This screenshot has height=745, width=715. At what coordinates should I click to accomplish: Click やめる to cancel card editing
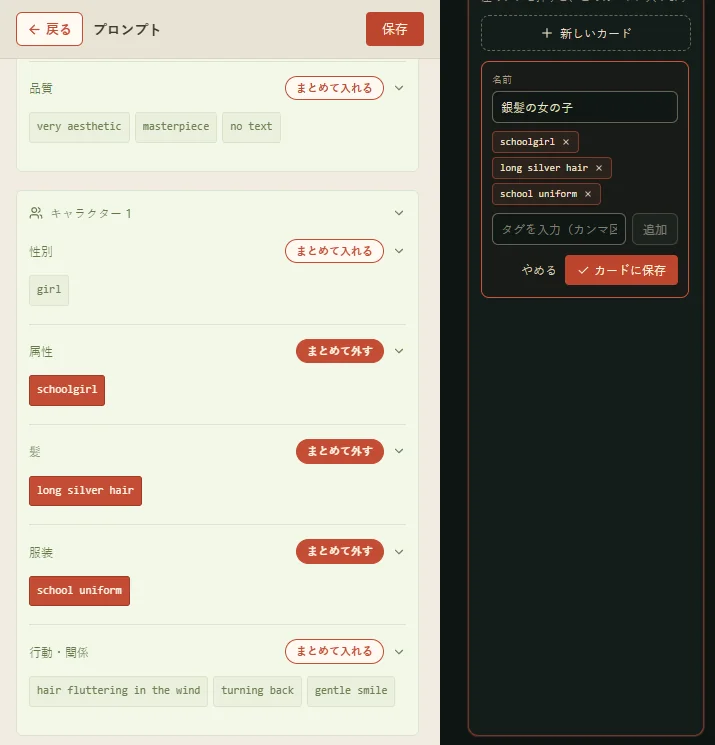coord(538,270)
